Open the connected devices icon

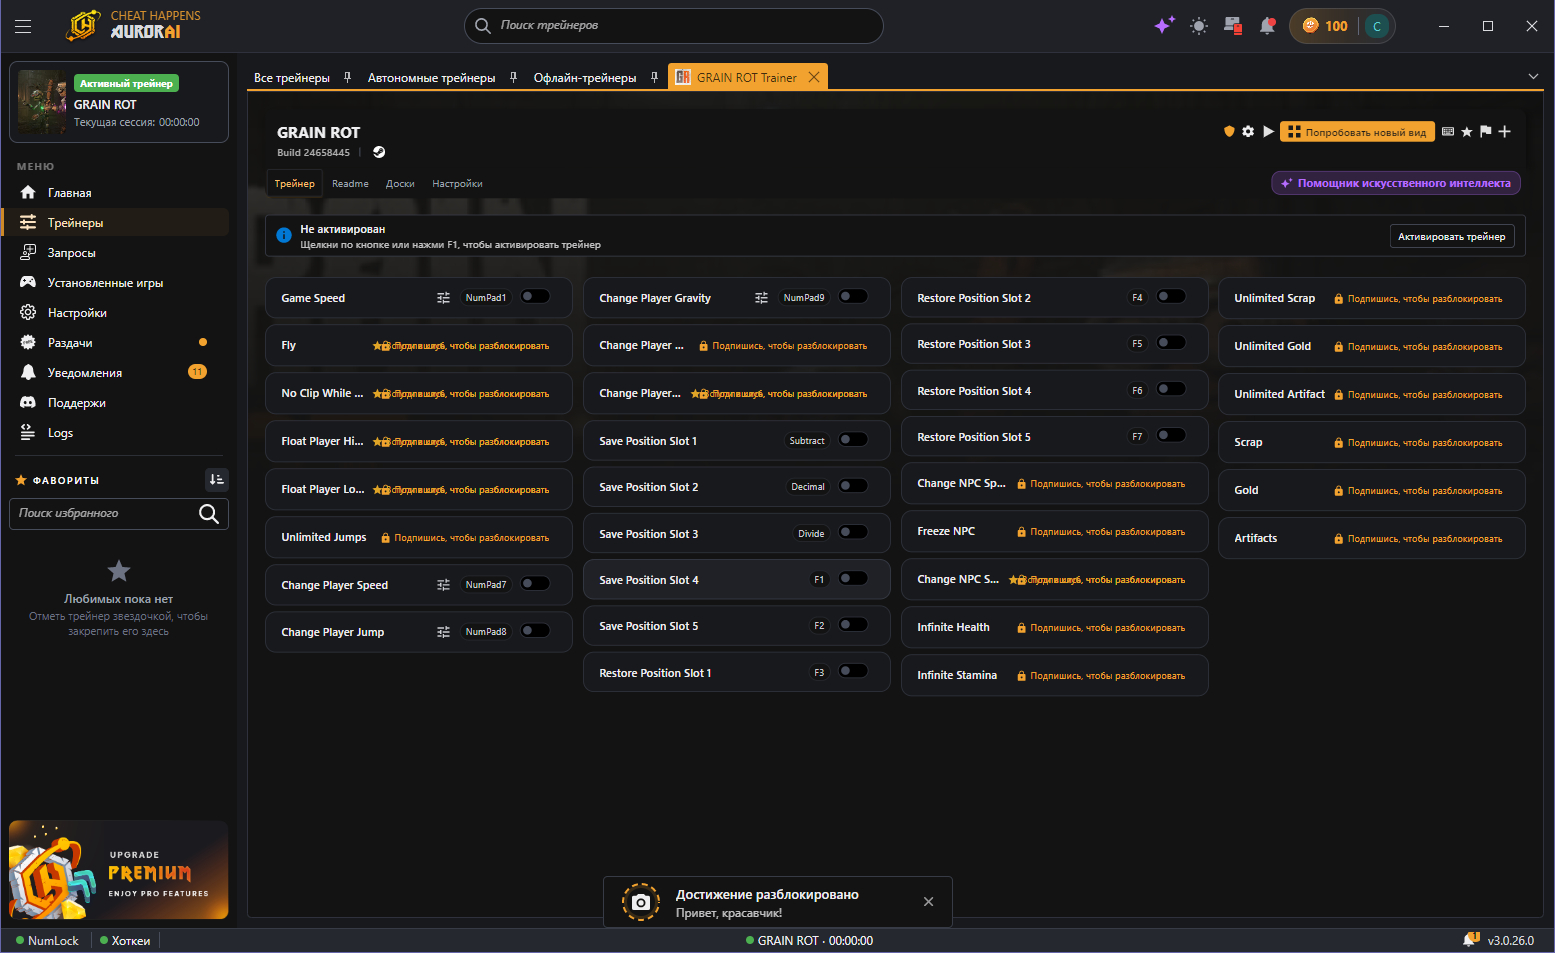[x=1233, y=26]
